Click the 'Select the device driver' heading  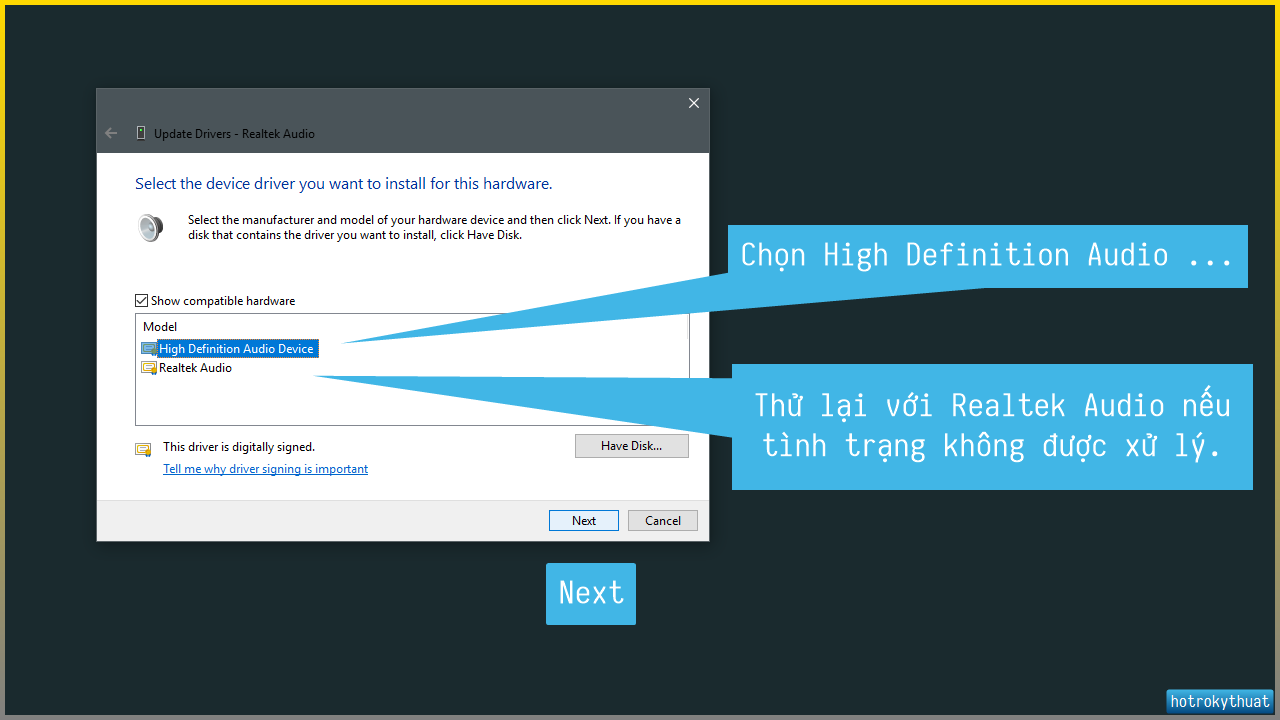343,184
